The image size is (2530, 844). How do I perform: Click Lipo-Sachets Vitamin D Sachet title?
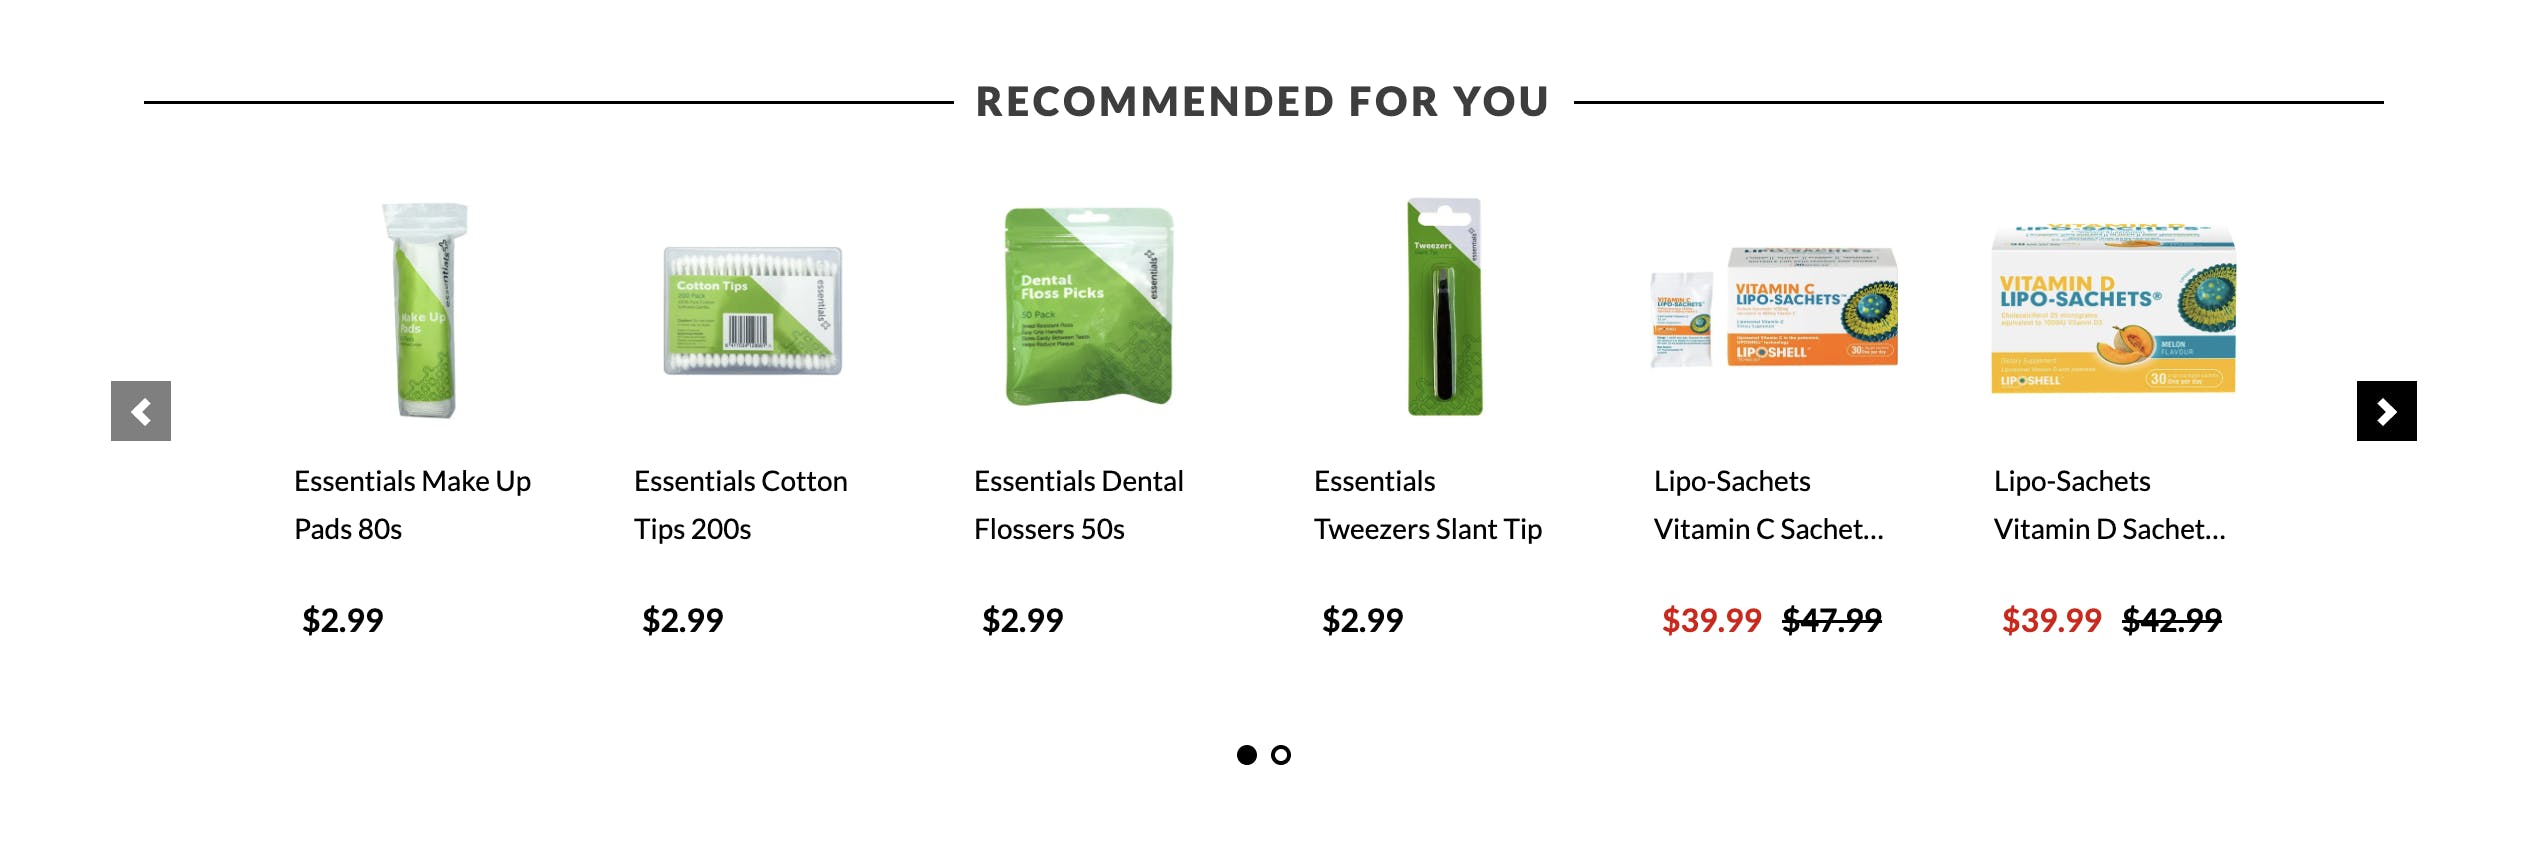(2109, 505)
